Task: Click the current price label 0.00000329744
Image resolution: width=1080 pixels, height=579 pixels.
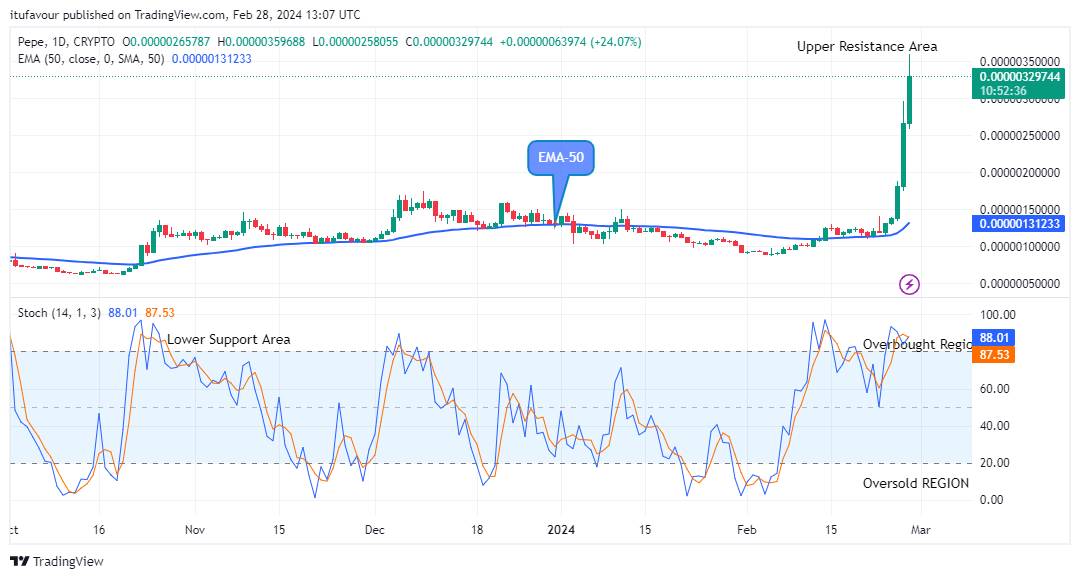Action: coord(1019,76)
